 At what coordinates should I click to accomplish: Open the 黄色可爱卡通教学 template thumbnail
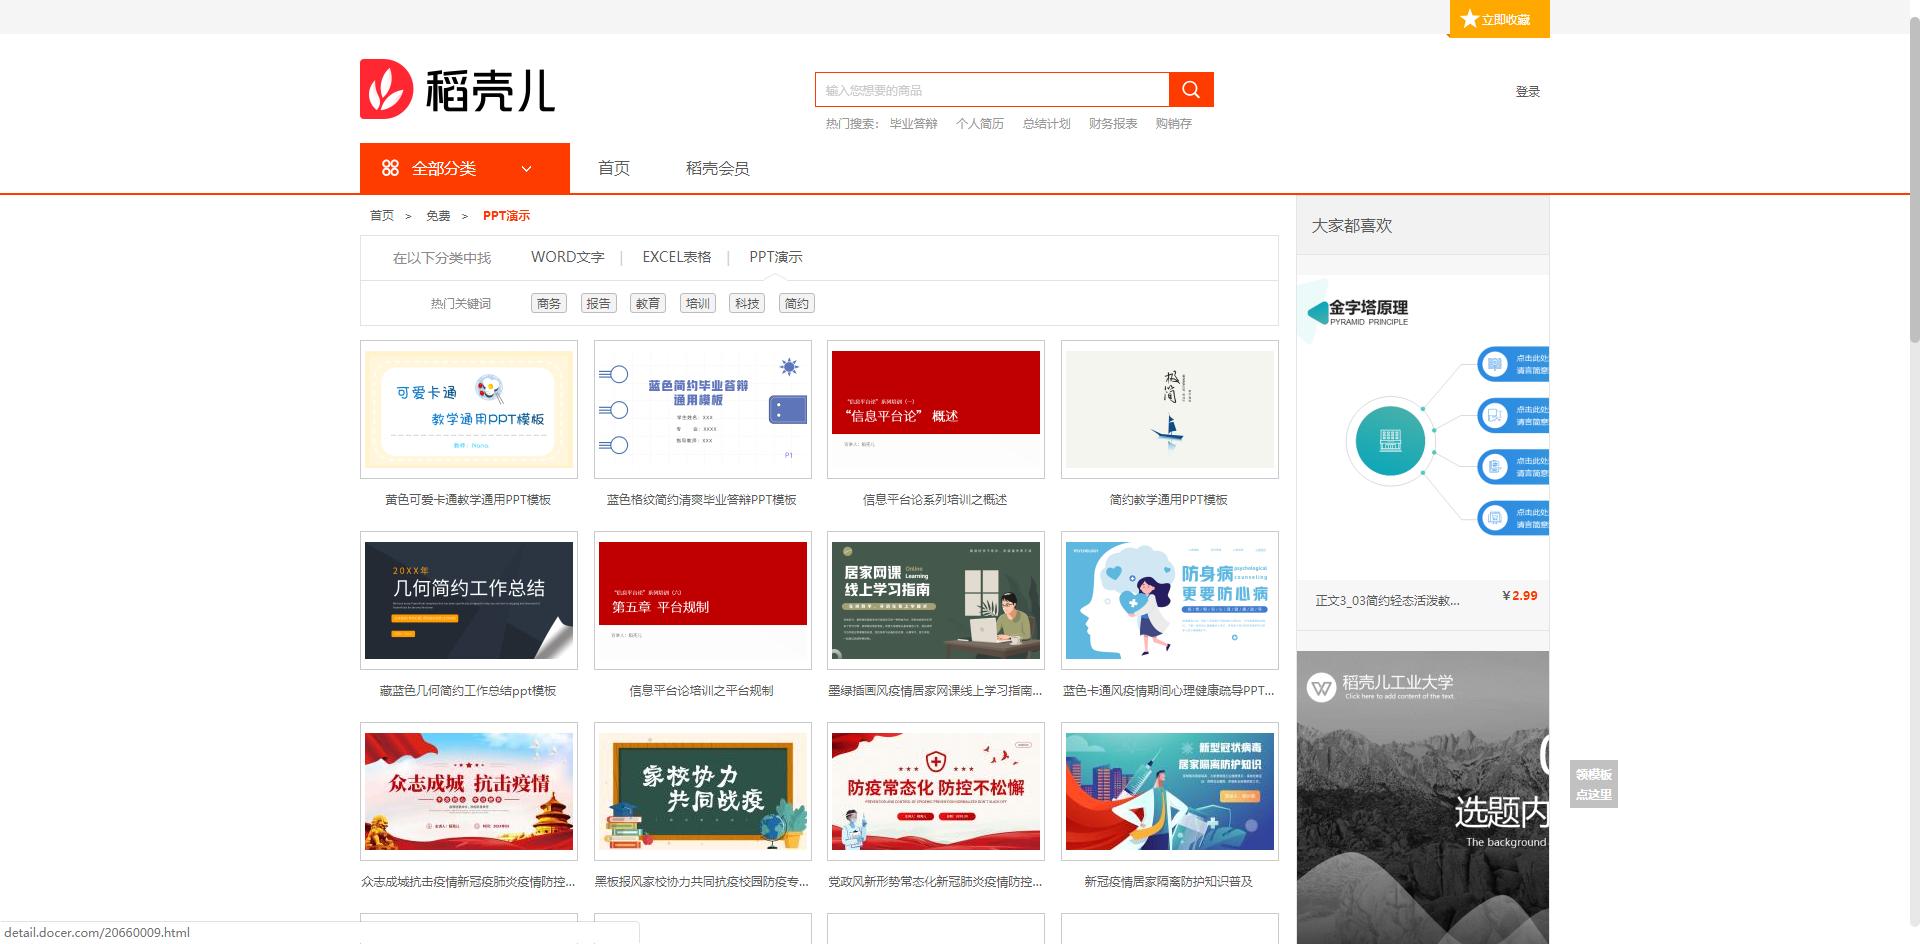pyautogui.click(x=469, y=410)
